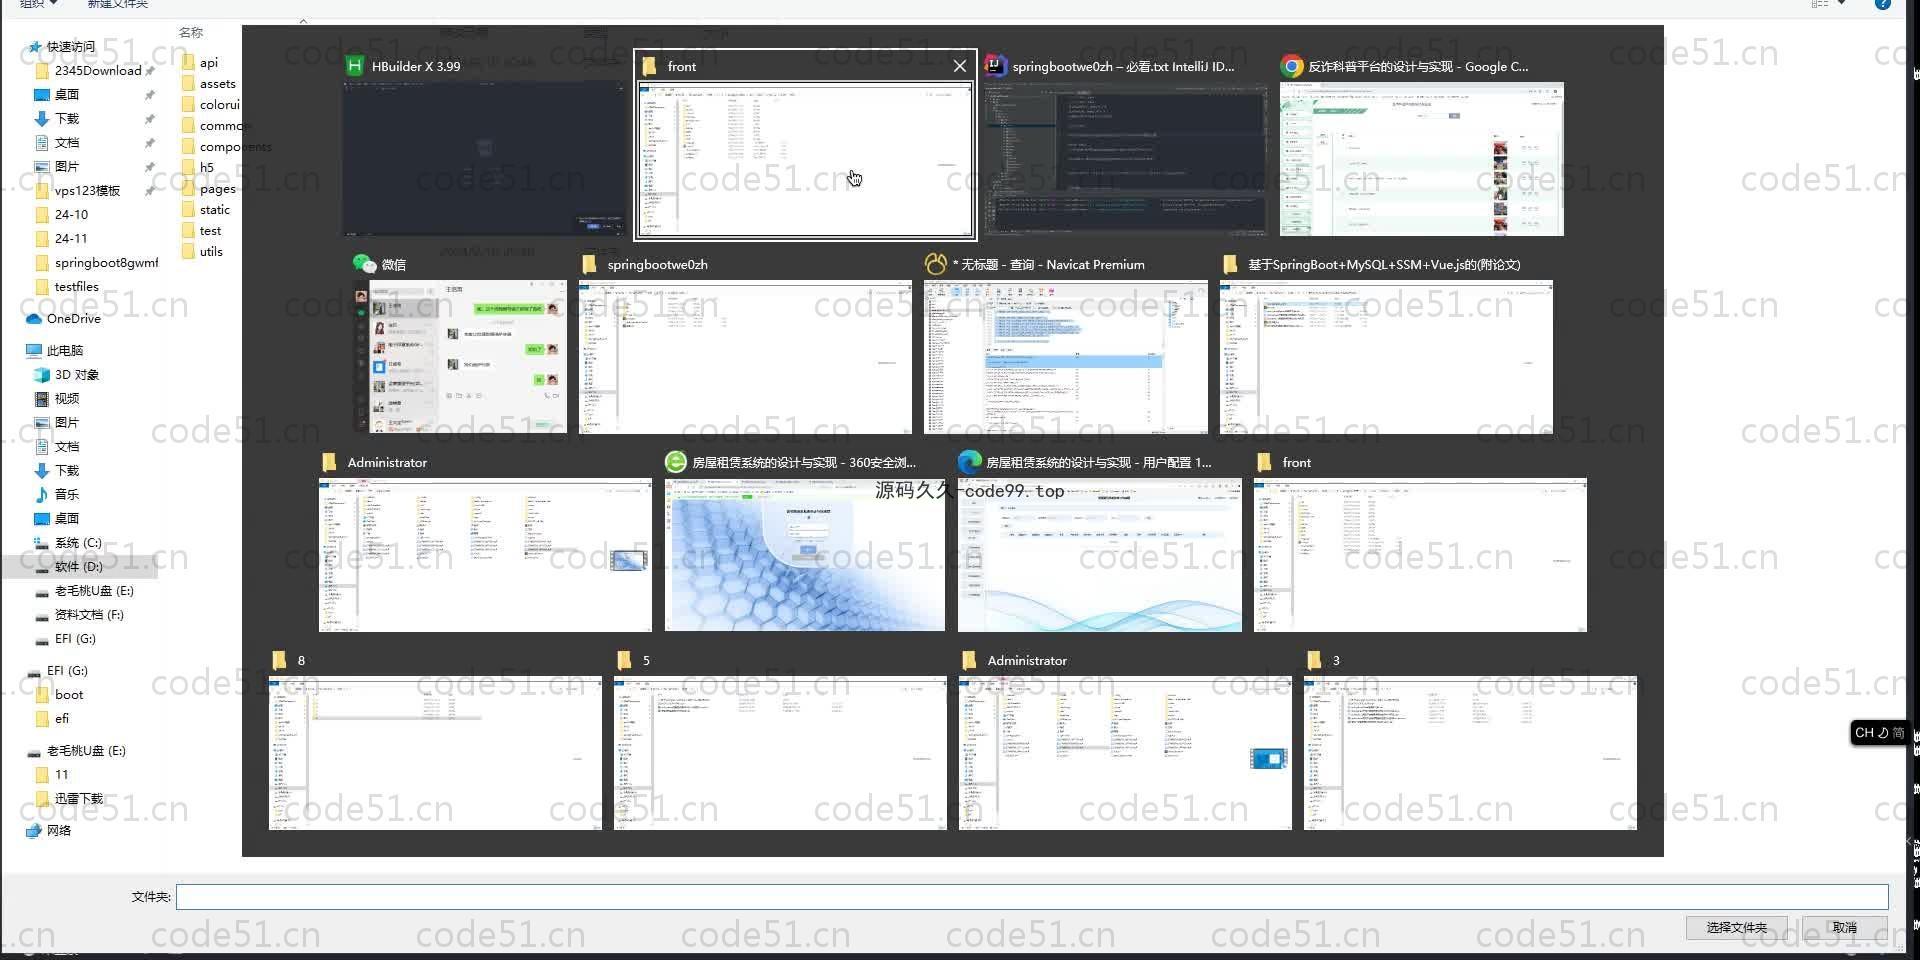The height and width of the screenshot is (960, 1920).
Task: Open OneDrive in navigation pane
Action: tap(73, 318)
